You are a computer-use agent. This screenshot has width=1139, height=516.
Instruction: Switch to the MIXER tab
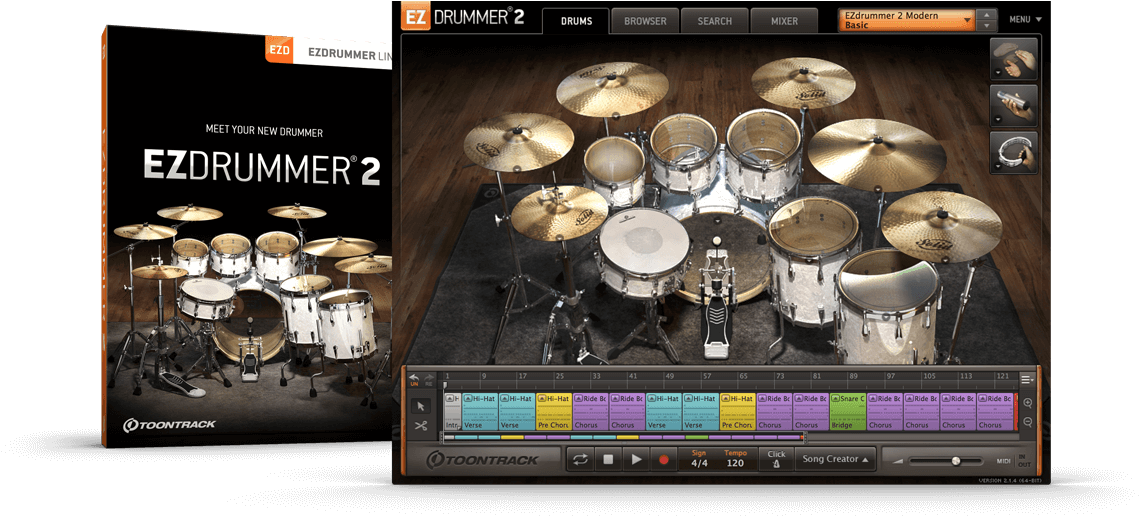click(x=784, y=21)
